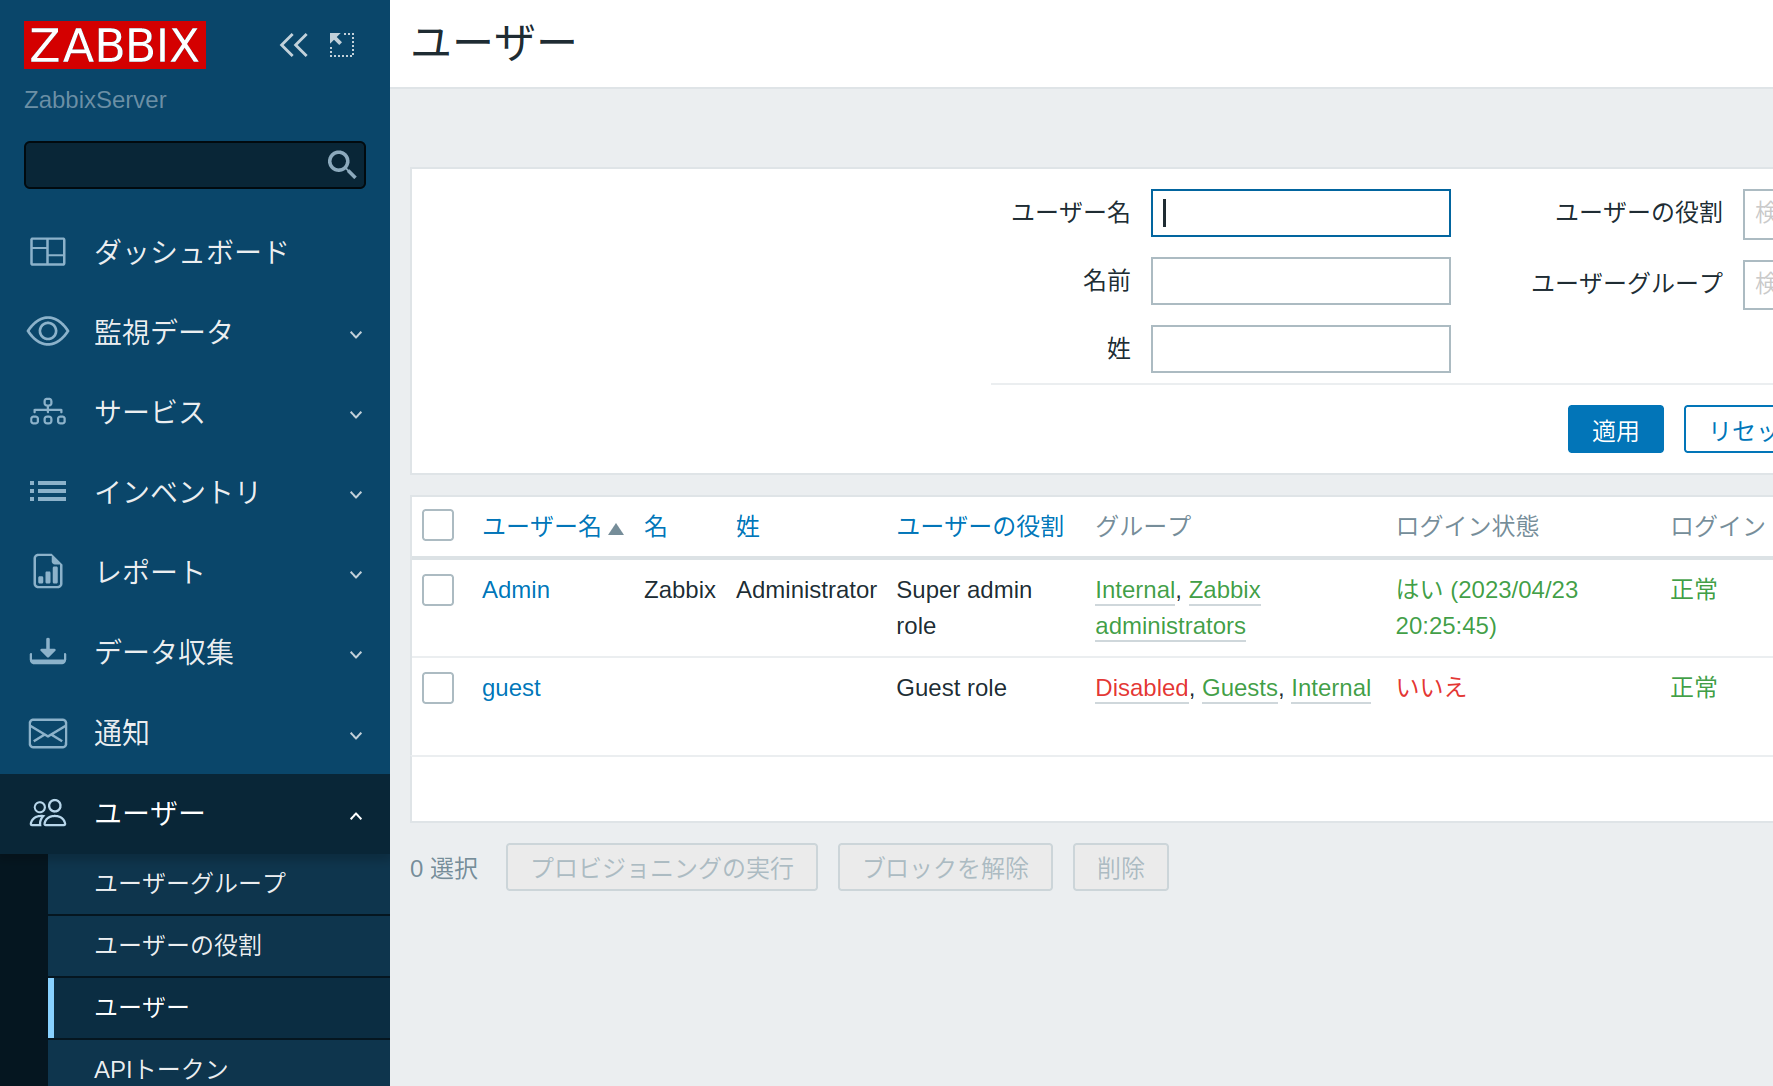Click the sidebar search magnifier icon

pyautogui.click(x=342, y=165)
